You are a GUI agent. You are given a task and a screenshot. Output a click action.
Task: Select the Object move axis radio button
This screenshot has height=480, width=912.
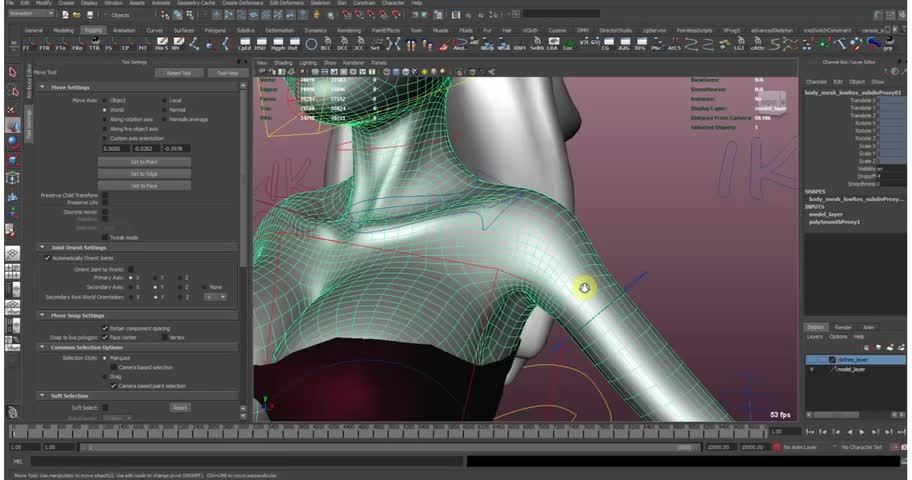pyautogui.click(x=104, y=101)
